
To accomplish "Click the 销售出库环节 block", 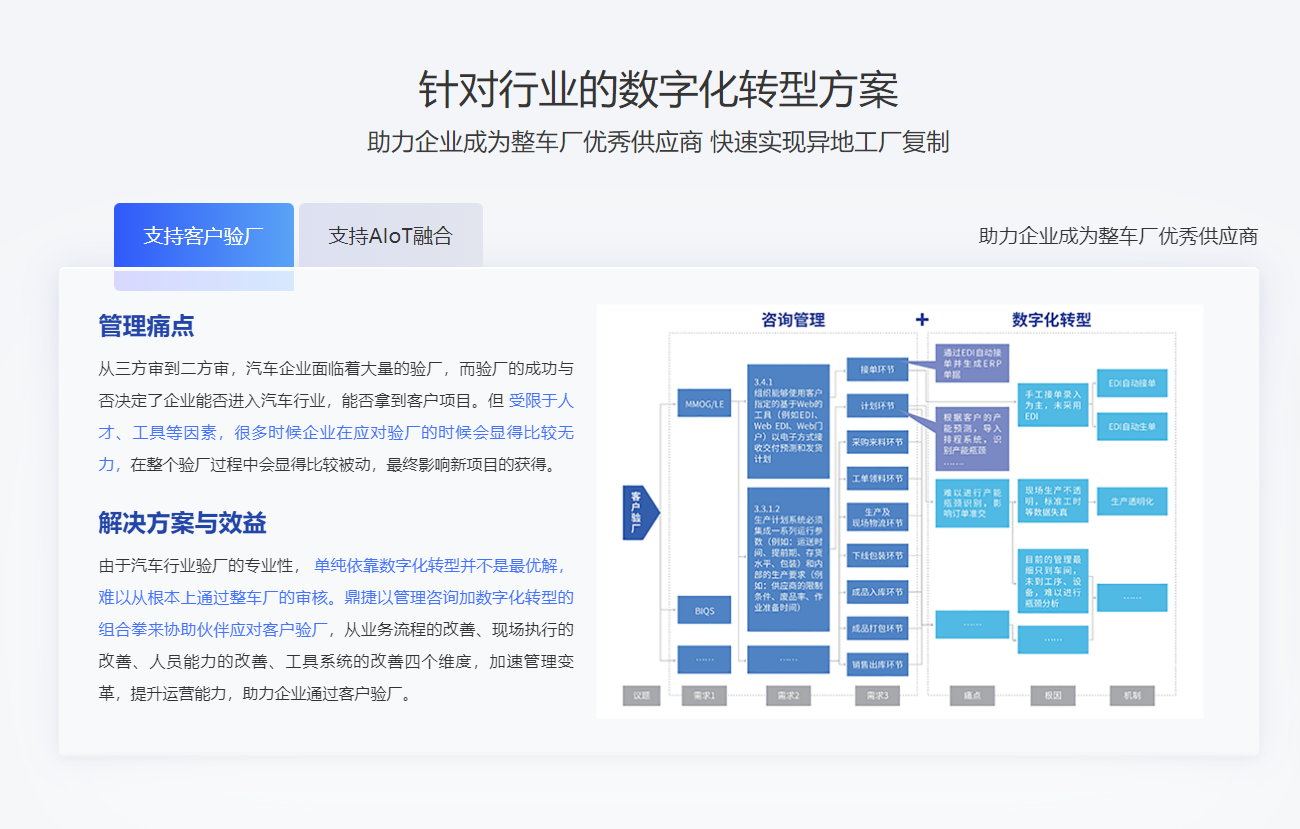I will 877,664.
